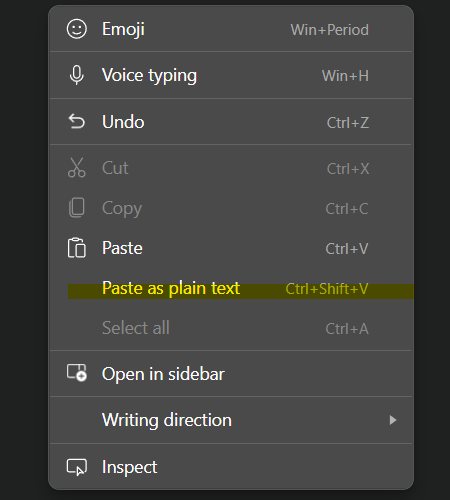Viewport: 450px width, 500px height.
Task: Select Inspect from the context menu
Action: point(231,467)
